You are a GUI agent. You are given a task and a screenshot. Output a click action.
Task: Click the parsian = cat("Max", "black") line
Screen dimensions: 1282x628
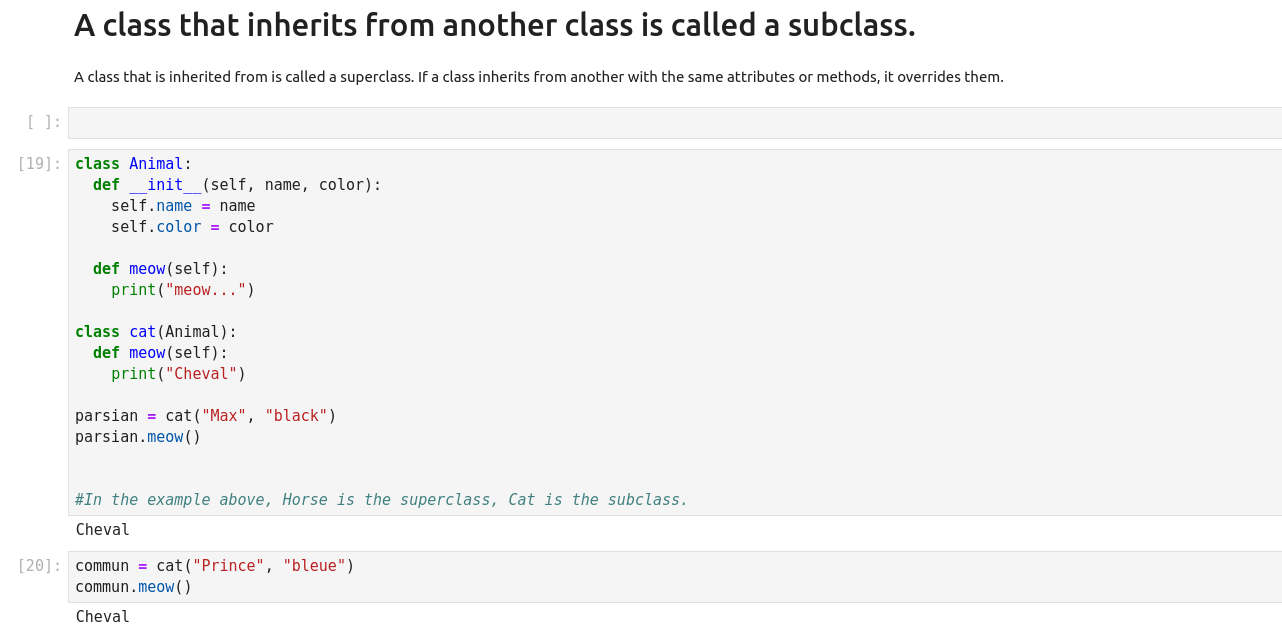pyautogui.click(x=205, y=416)
